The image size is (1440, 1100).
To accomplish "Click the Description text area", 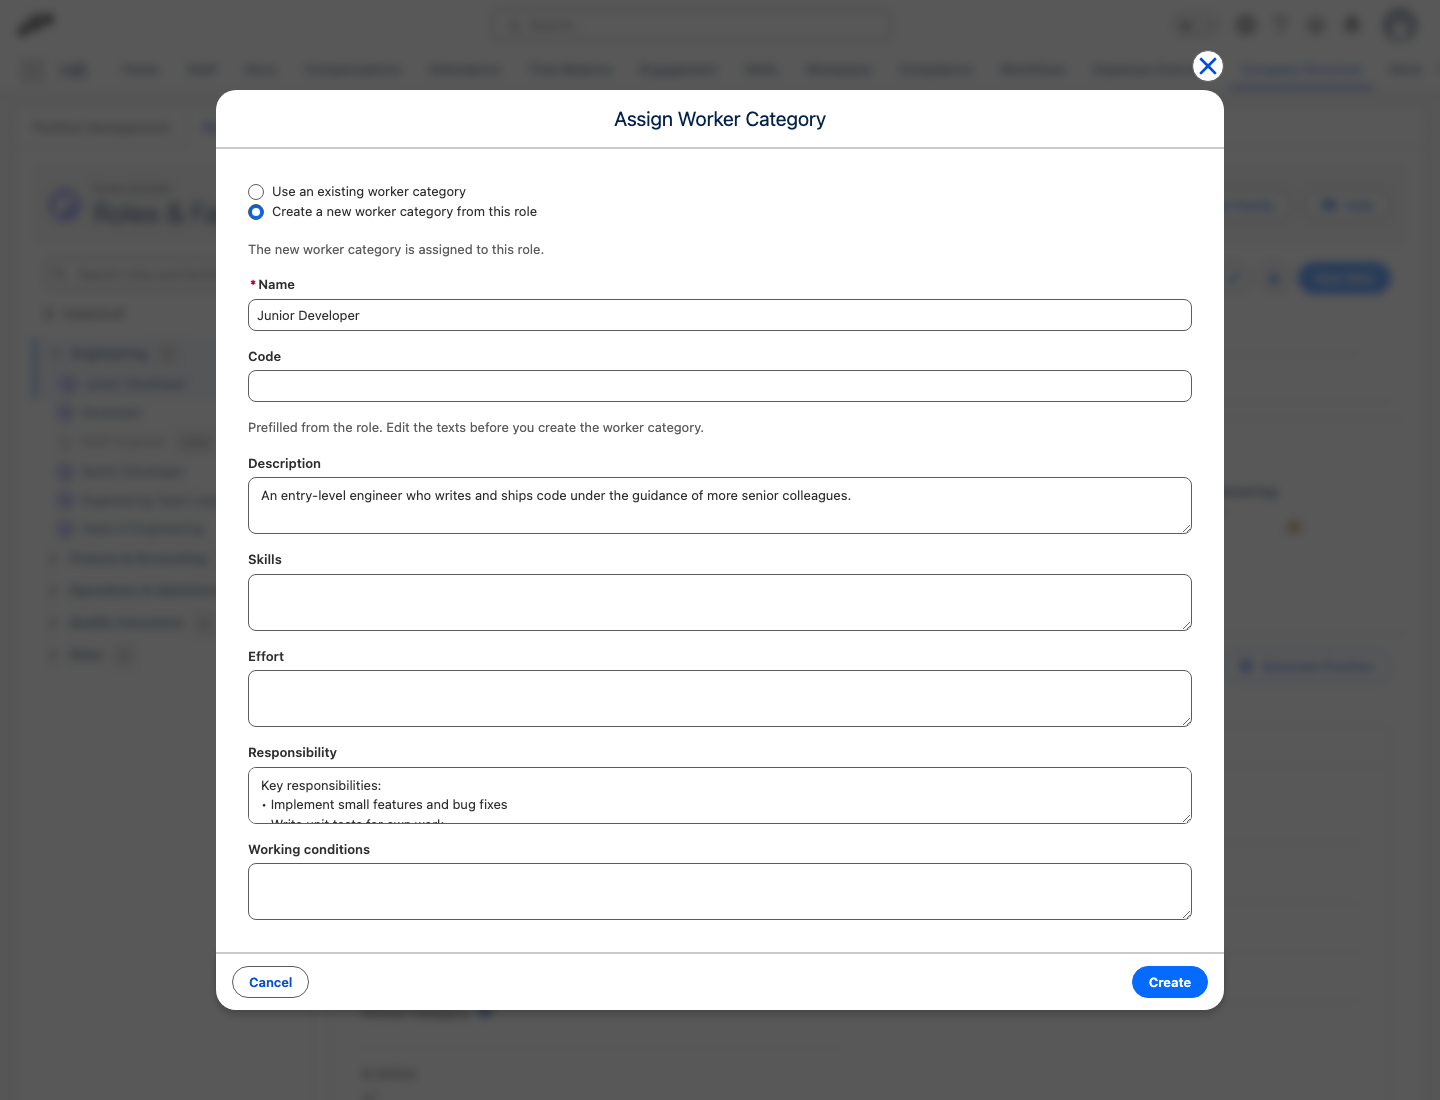I will click(x=720, y=505).
